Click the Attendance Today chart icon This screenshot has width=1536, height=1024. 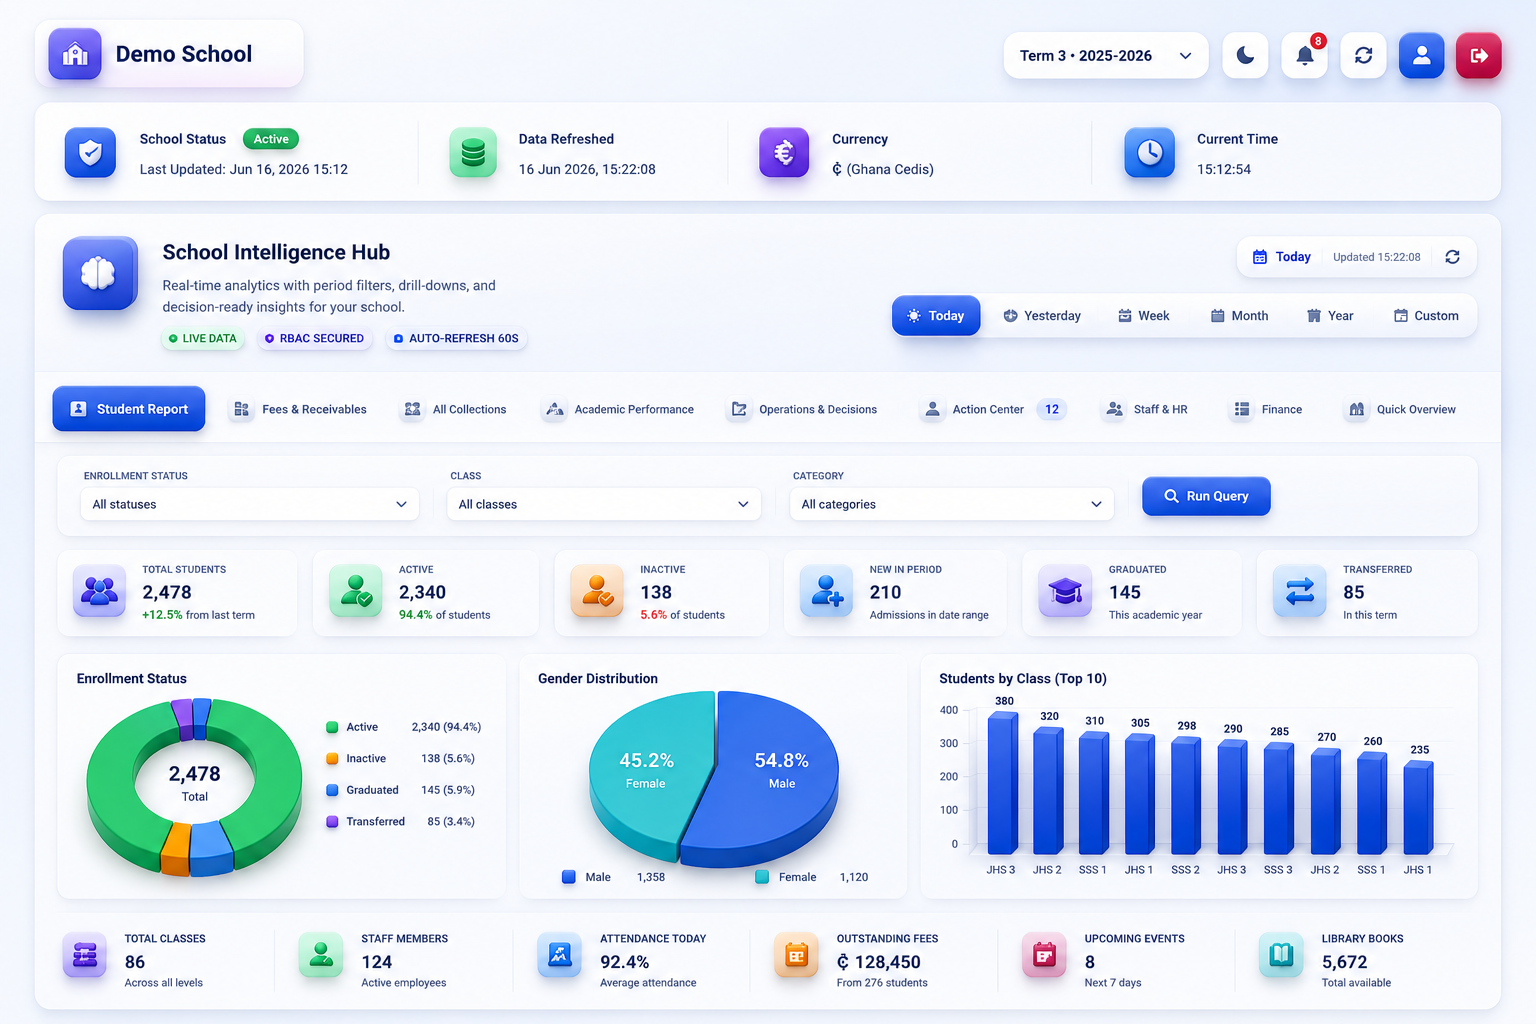click(x=559, y=956)
